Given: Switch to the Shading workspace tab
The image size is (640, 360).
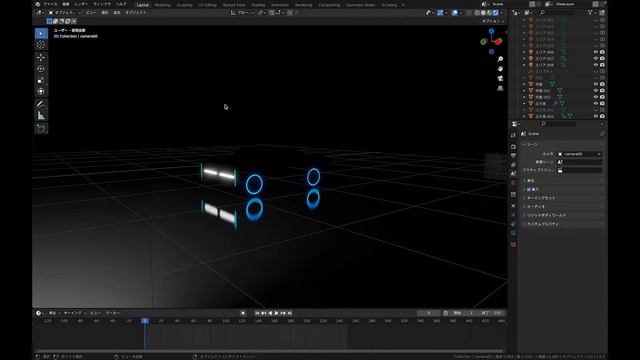Looking at the screenshot, I should tap(258, 5).
